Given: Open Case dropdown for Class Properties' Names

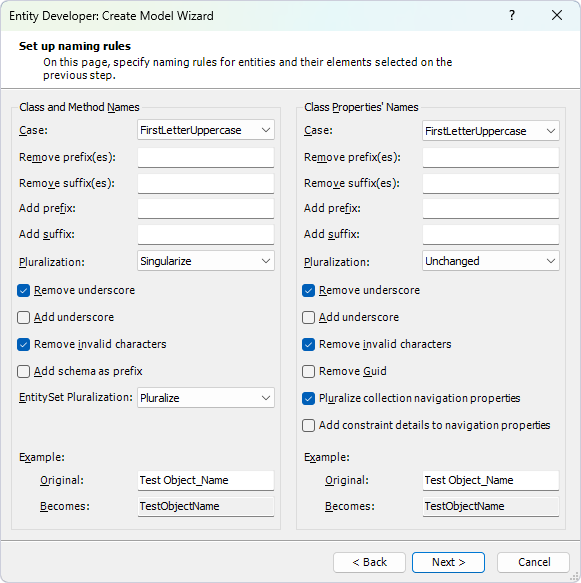Looking at the screenshot, I should (x=491, y=131).
